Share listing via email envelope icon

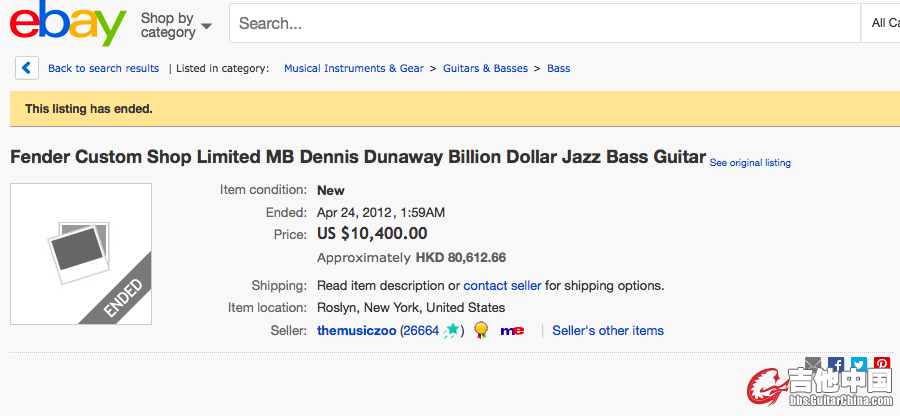pos(813,364)
